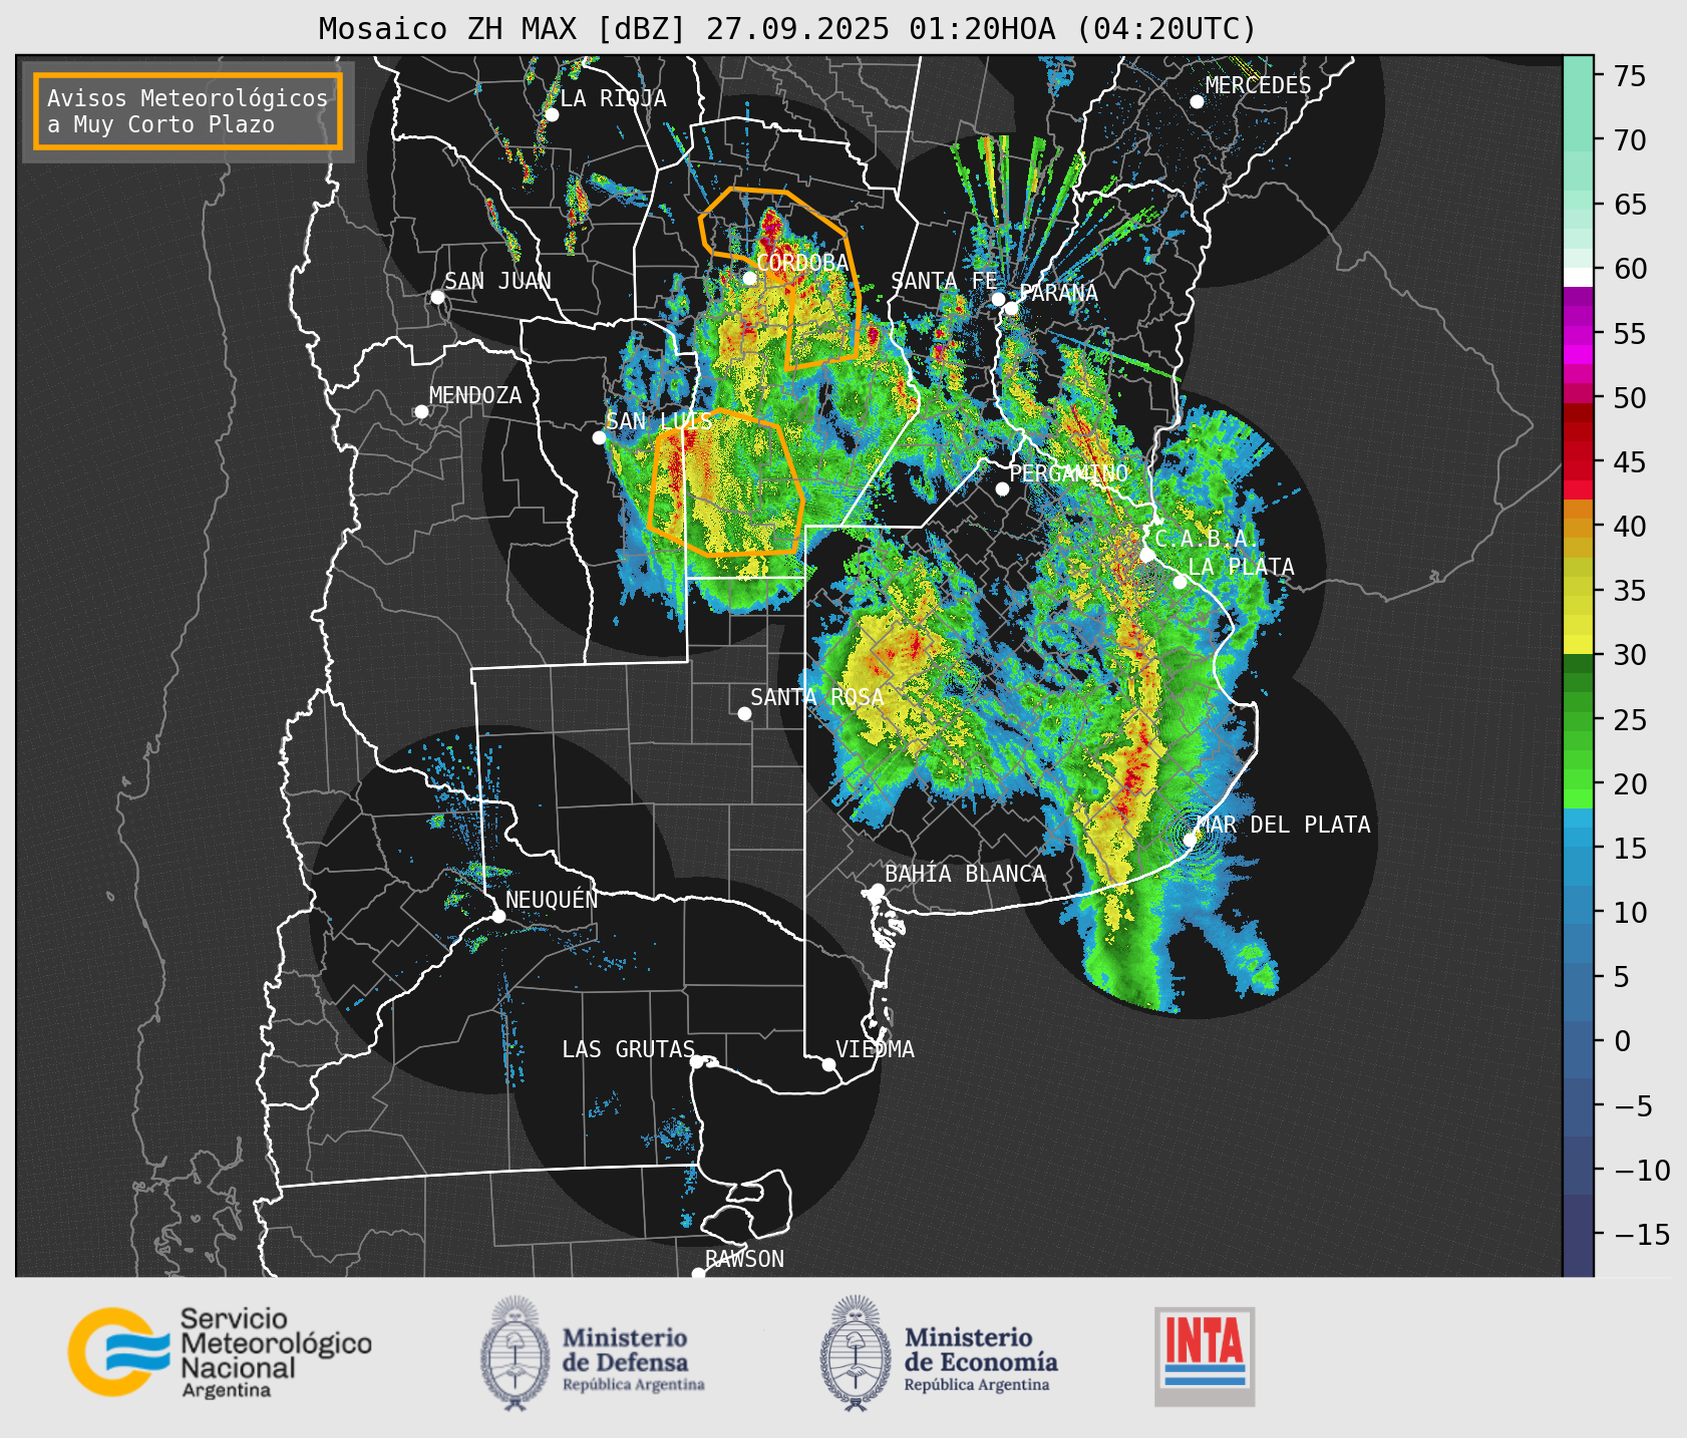Click the Pergamino city label
Image resolution: width=1687 pixels, height=1438 pixels.
click(x=1068, y=473)
